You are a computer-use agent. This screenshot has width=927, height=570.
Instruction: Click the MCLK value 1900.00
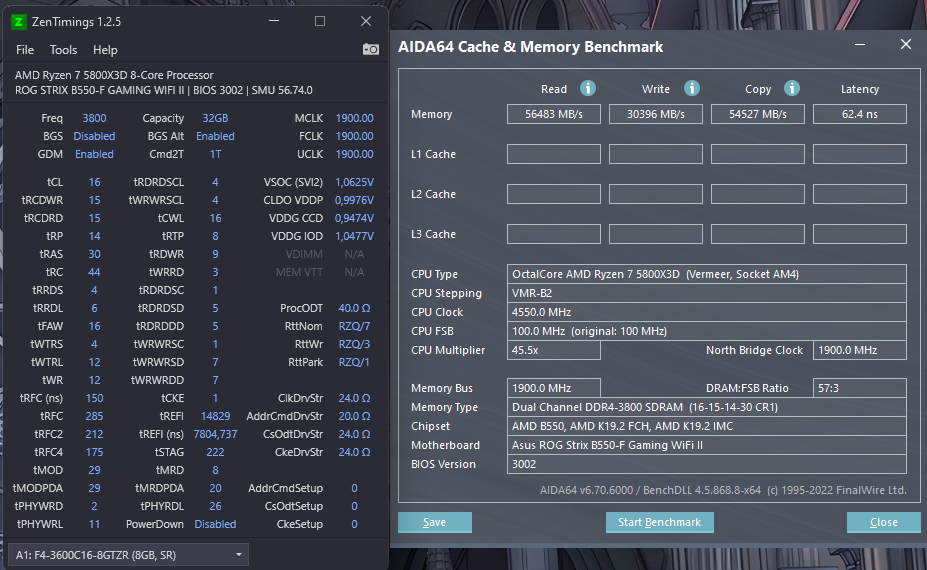point(354,118)
